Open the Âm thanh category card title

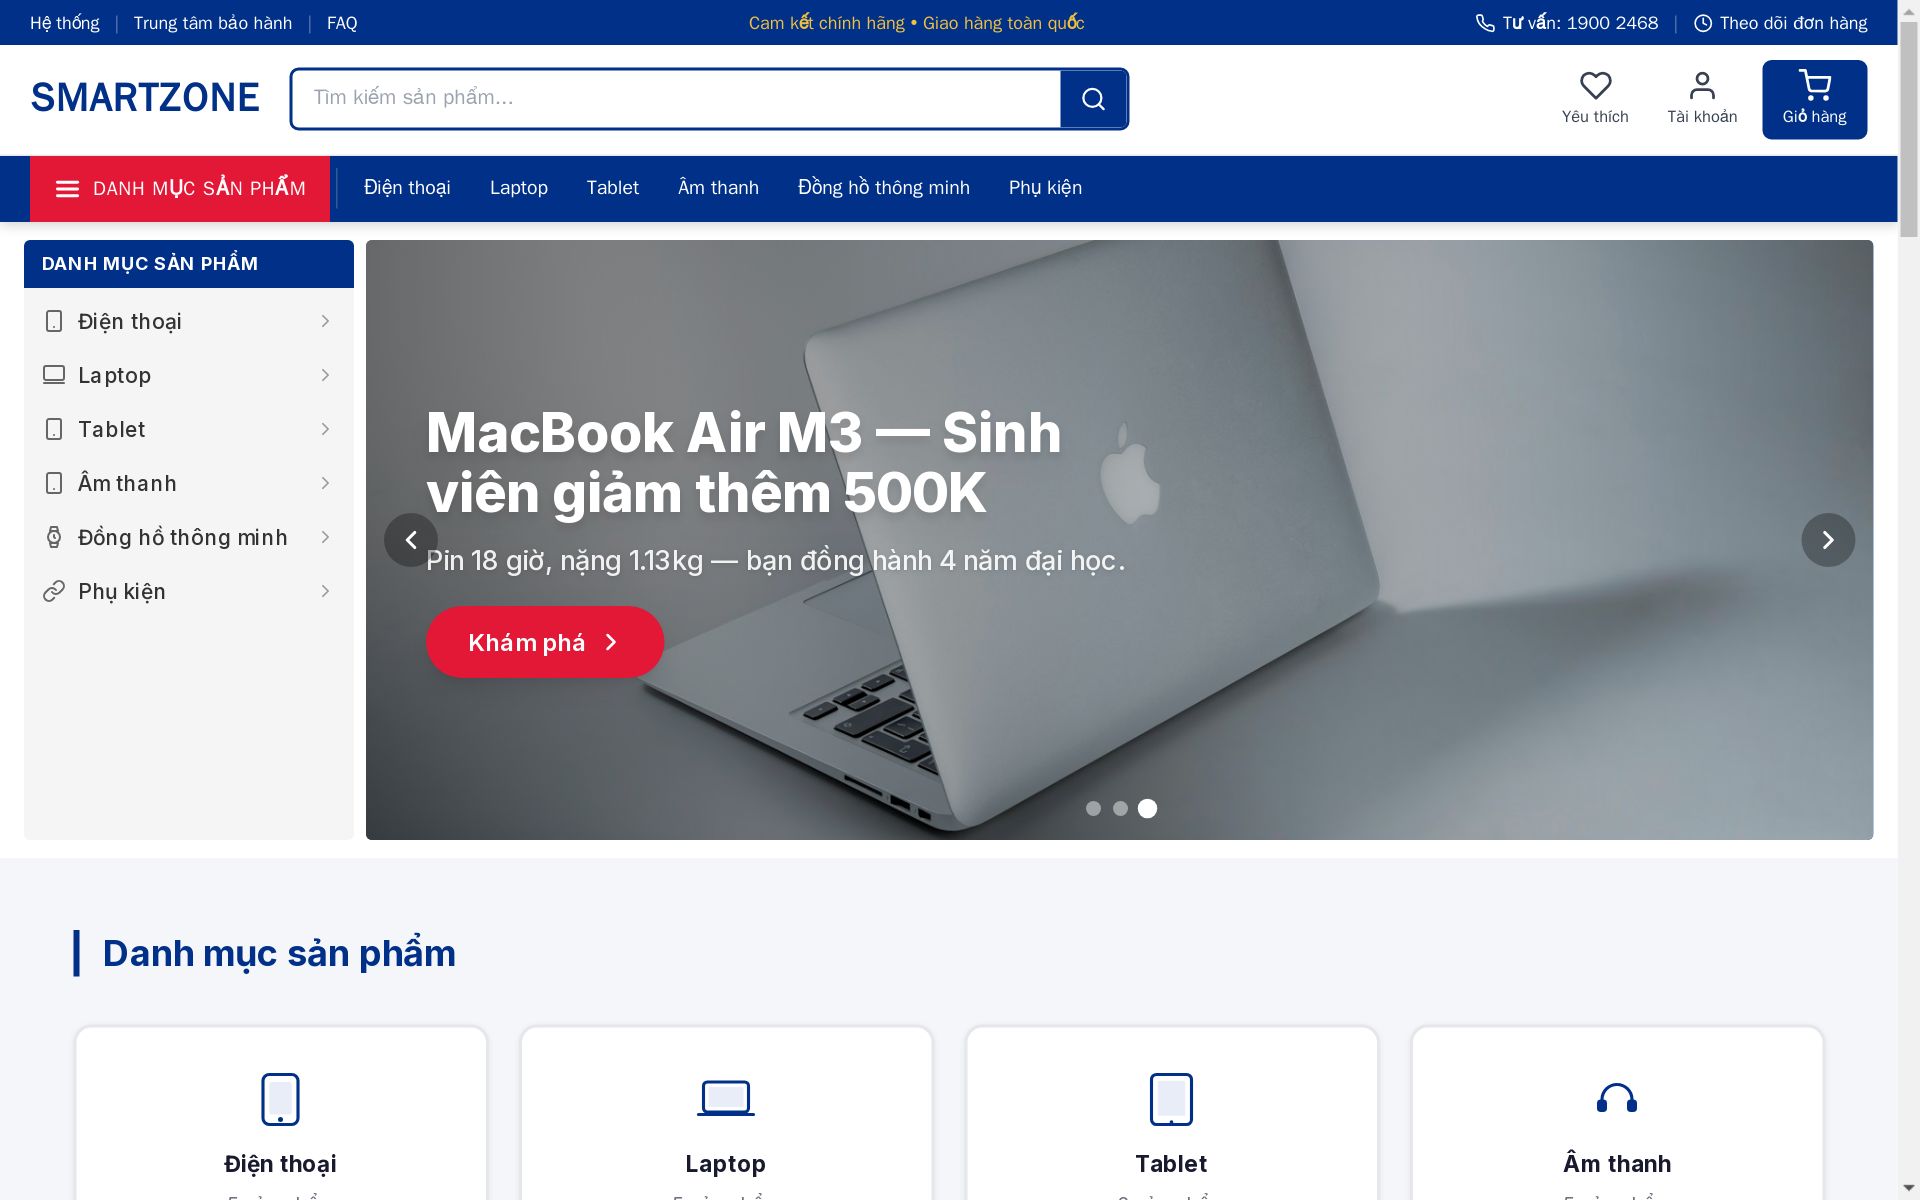point(1617,1164)
